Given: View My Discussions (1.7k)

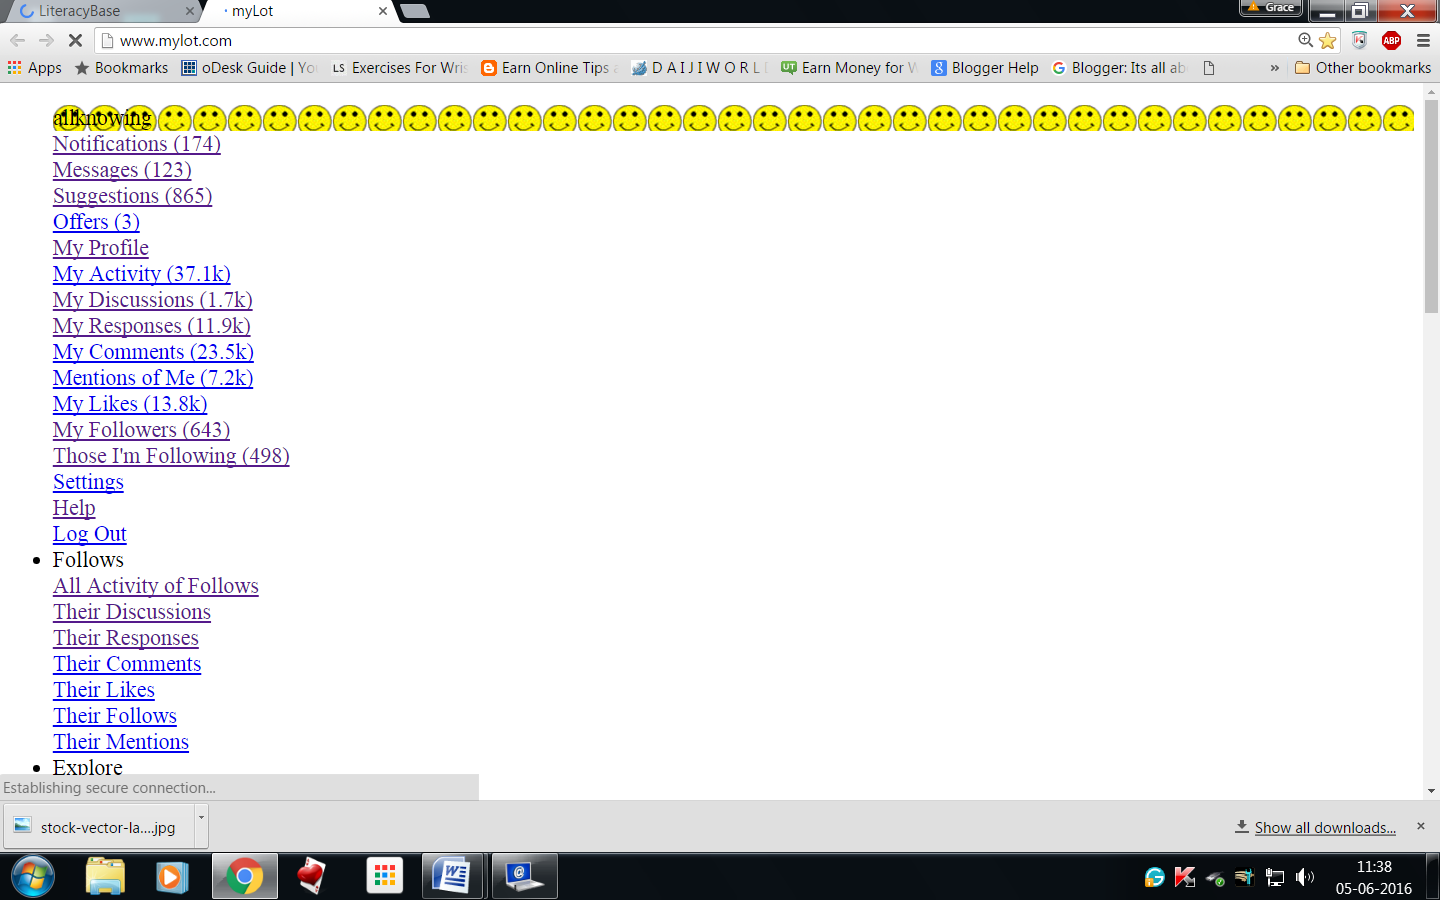Looking at the screenshot, I should (153, 300).
